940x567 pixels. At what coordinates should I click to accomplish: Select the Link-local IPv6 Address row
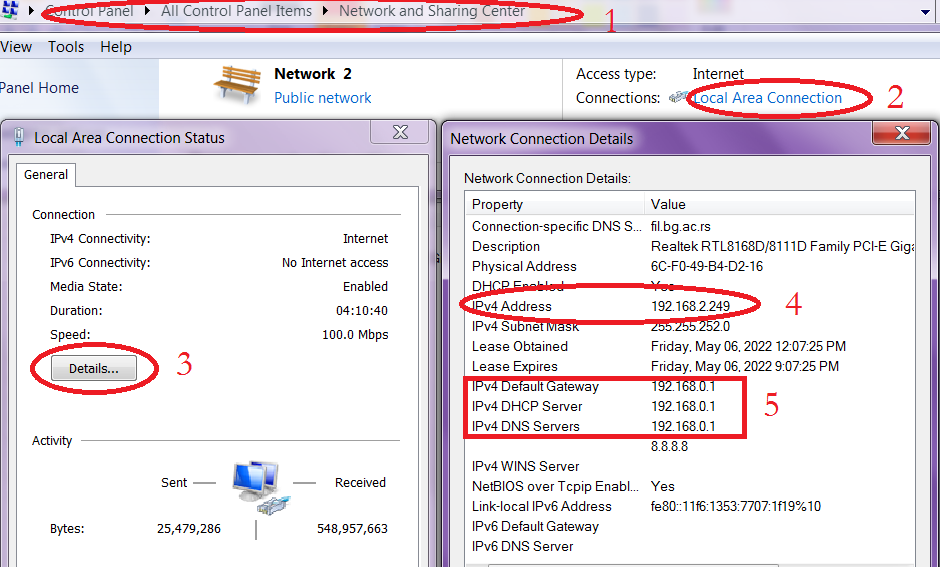(690, 506)
